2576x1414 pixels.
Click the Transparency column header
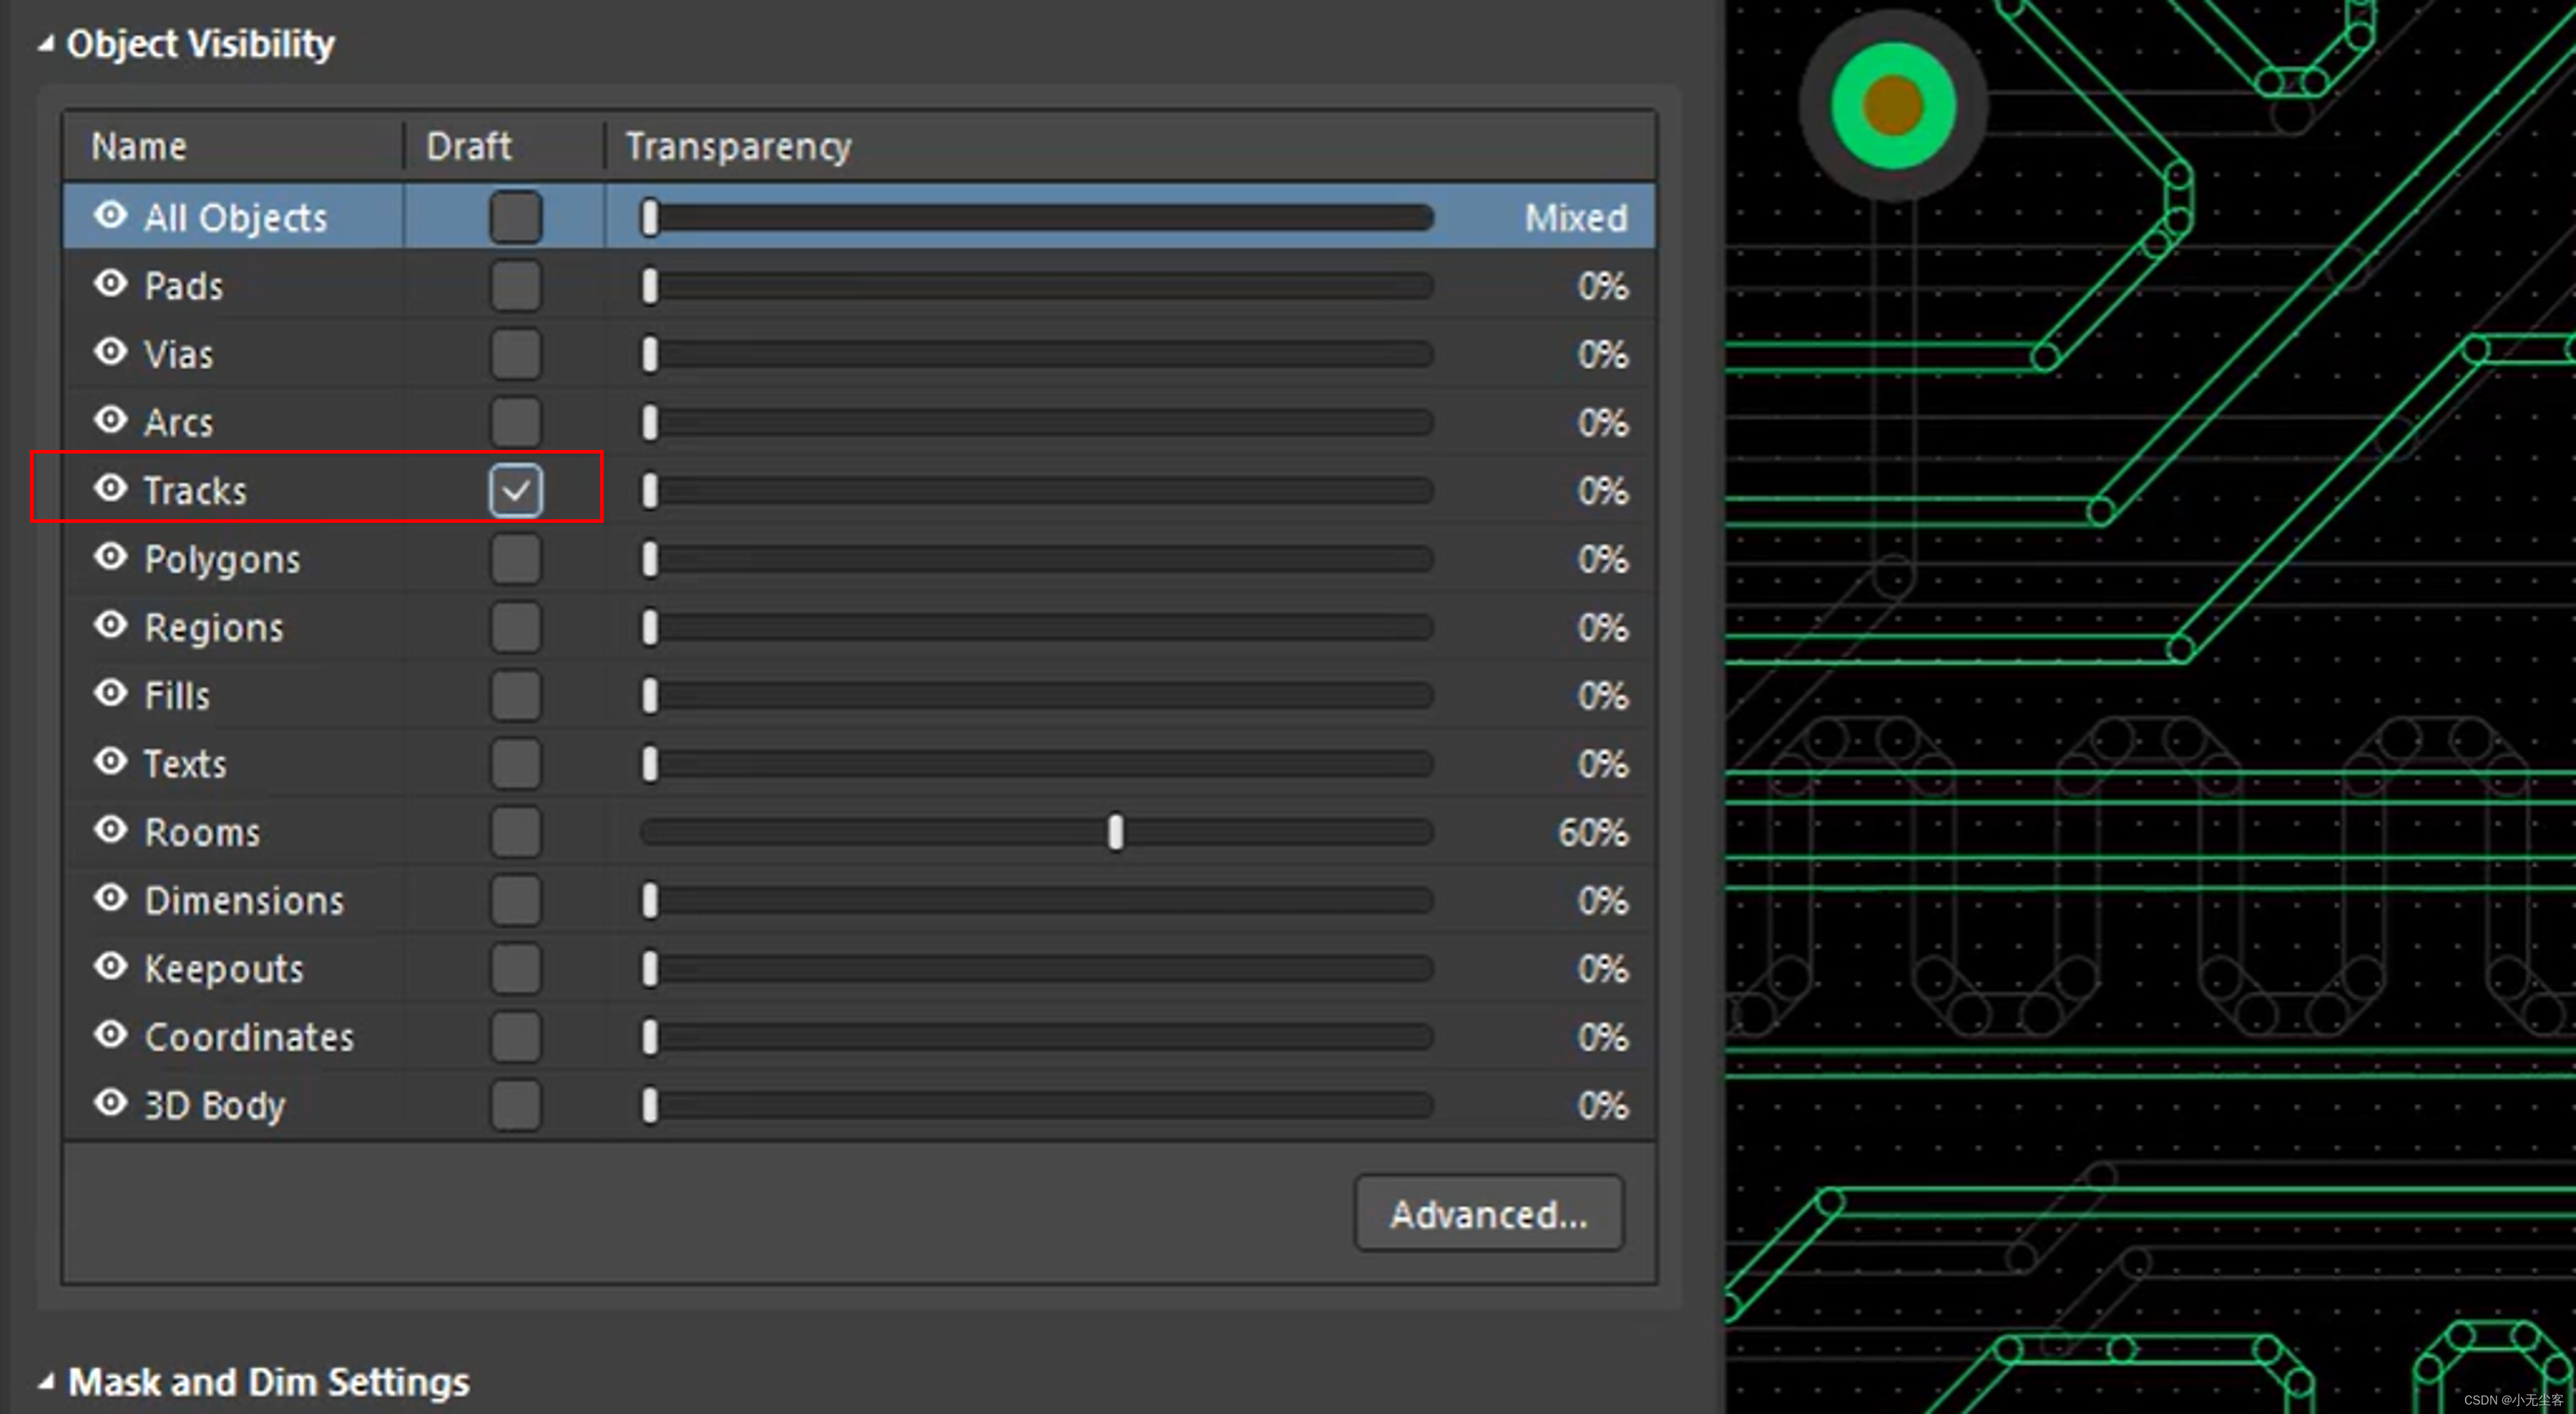pyautogui.click(x=738, y=147)
